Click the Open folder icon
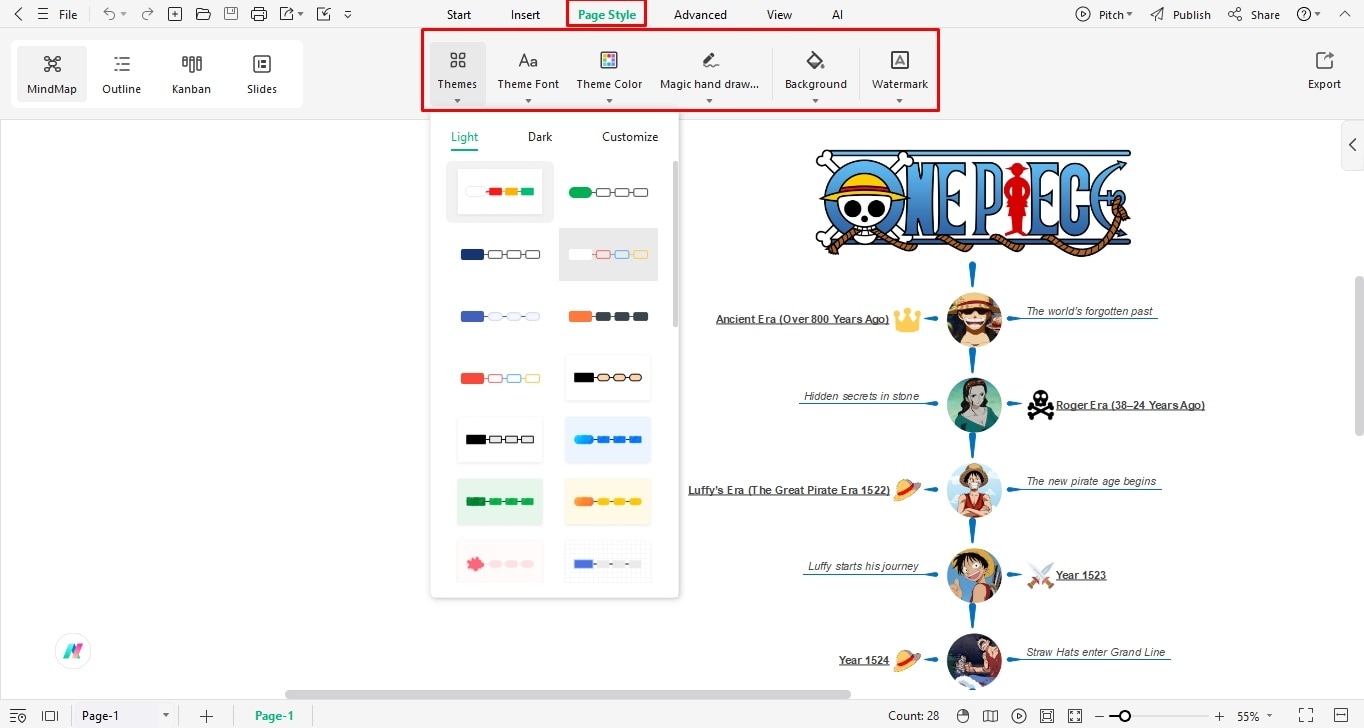The image size is (1364, 728). (203, 15)
